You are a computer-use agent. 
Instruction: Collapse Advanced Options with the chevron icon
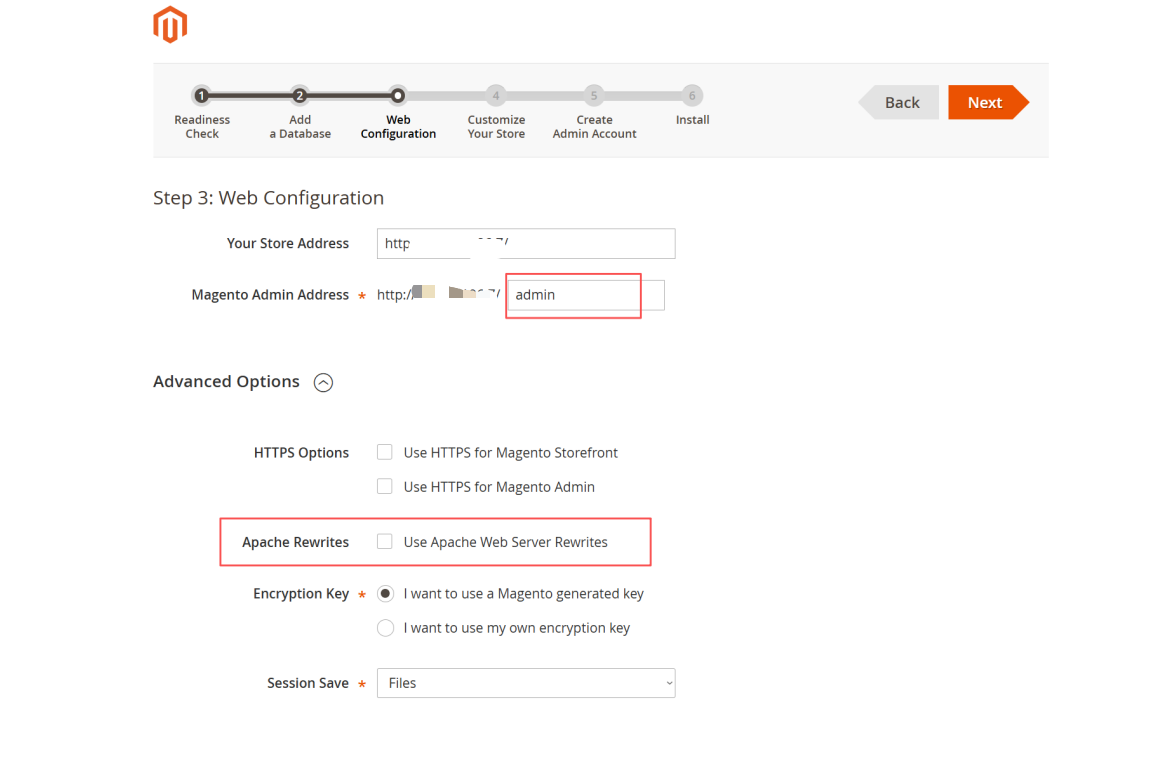tap(323, 382)
